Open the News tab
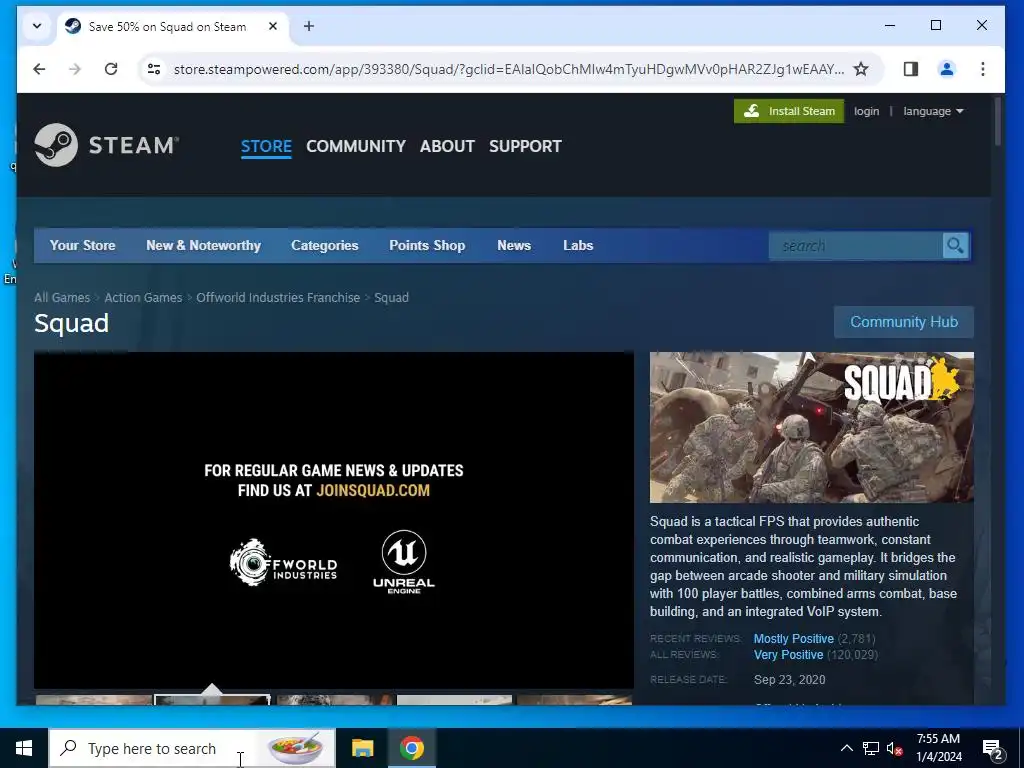 click(x=514, y=246)
